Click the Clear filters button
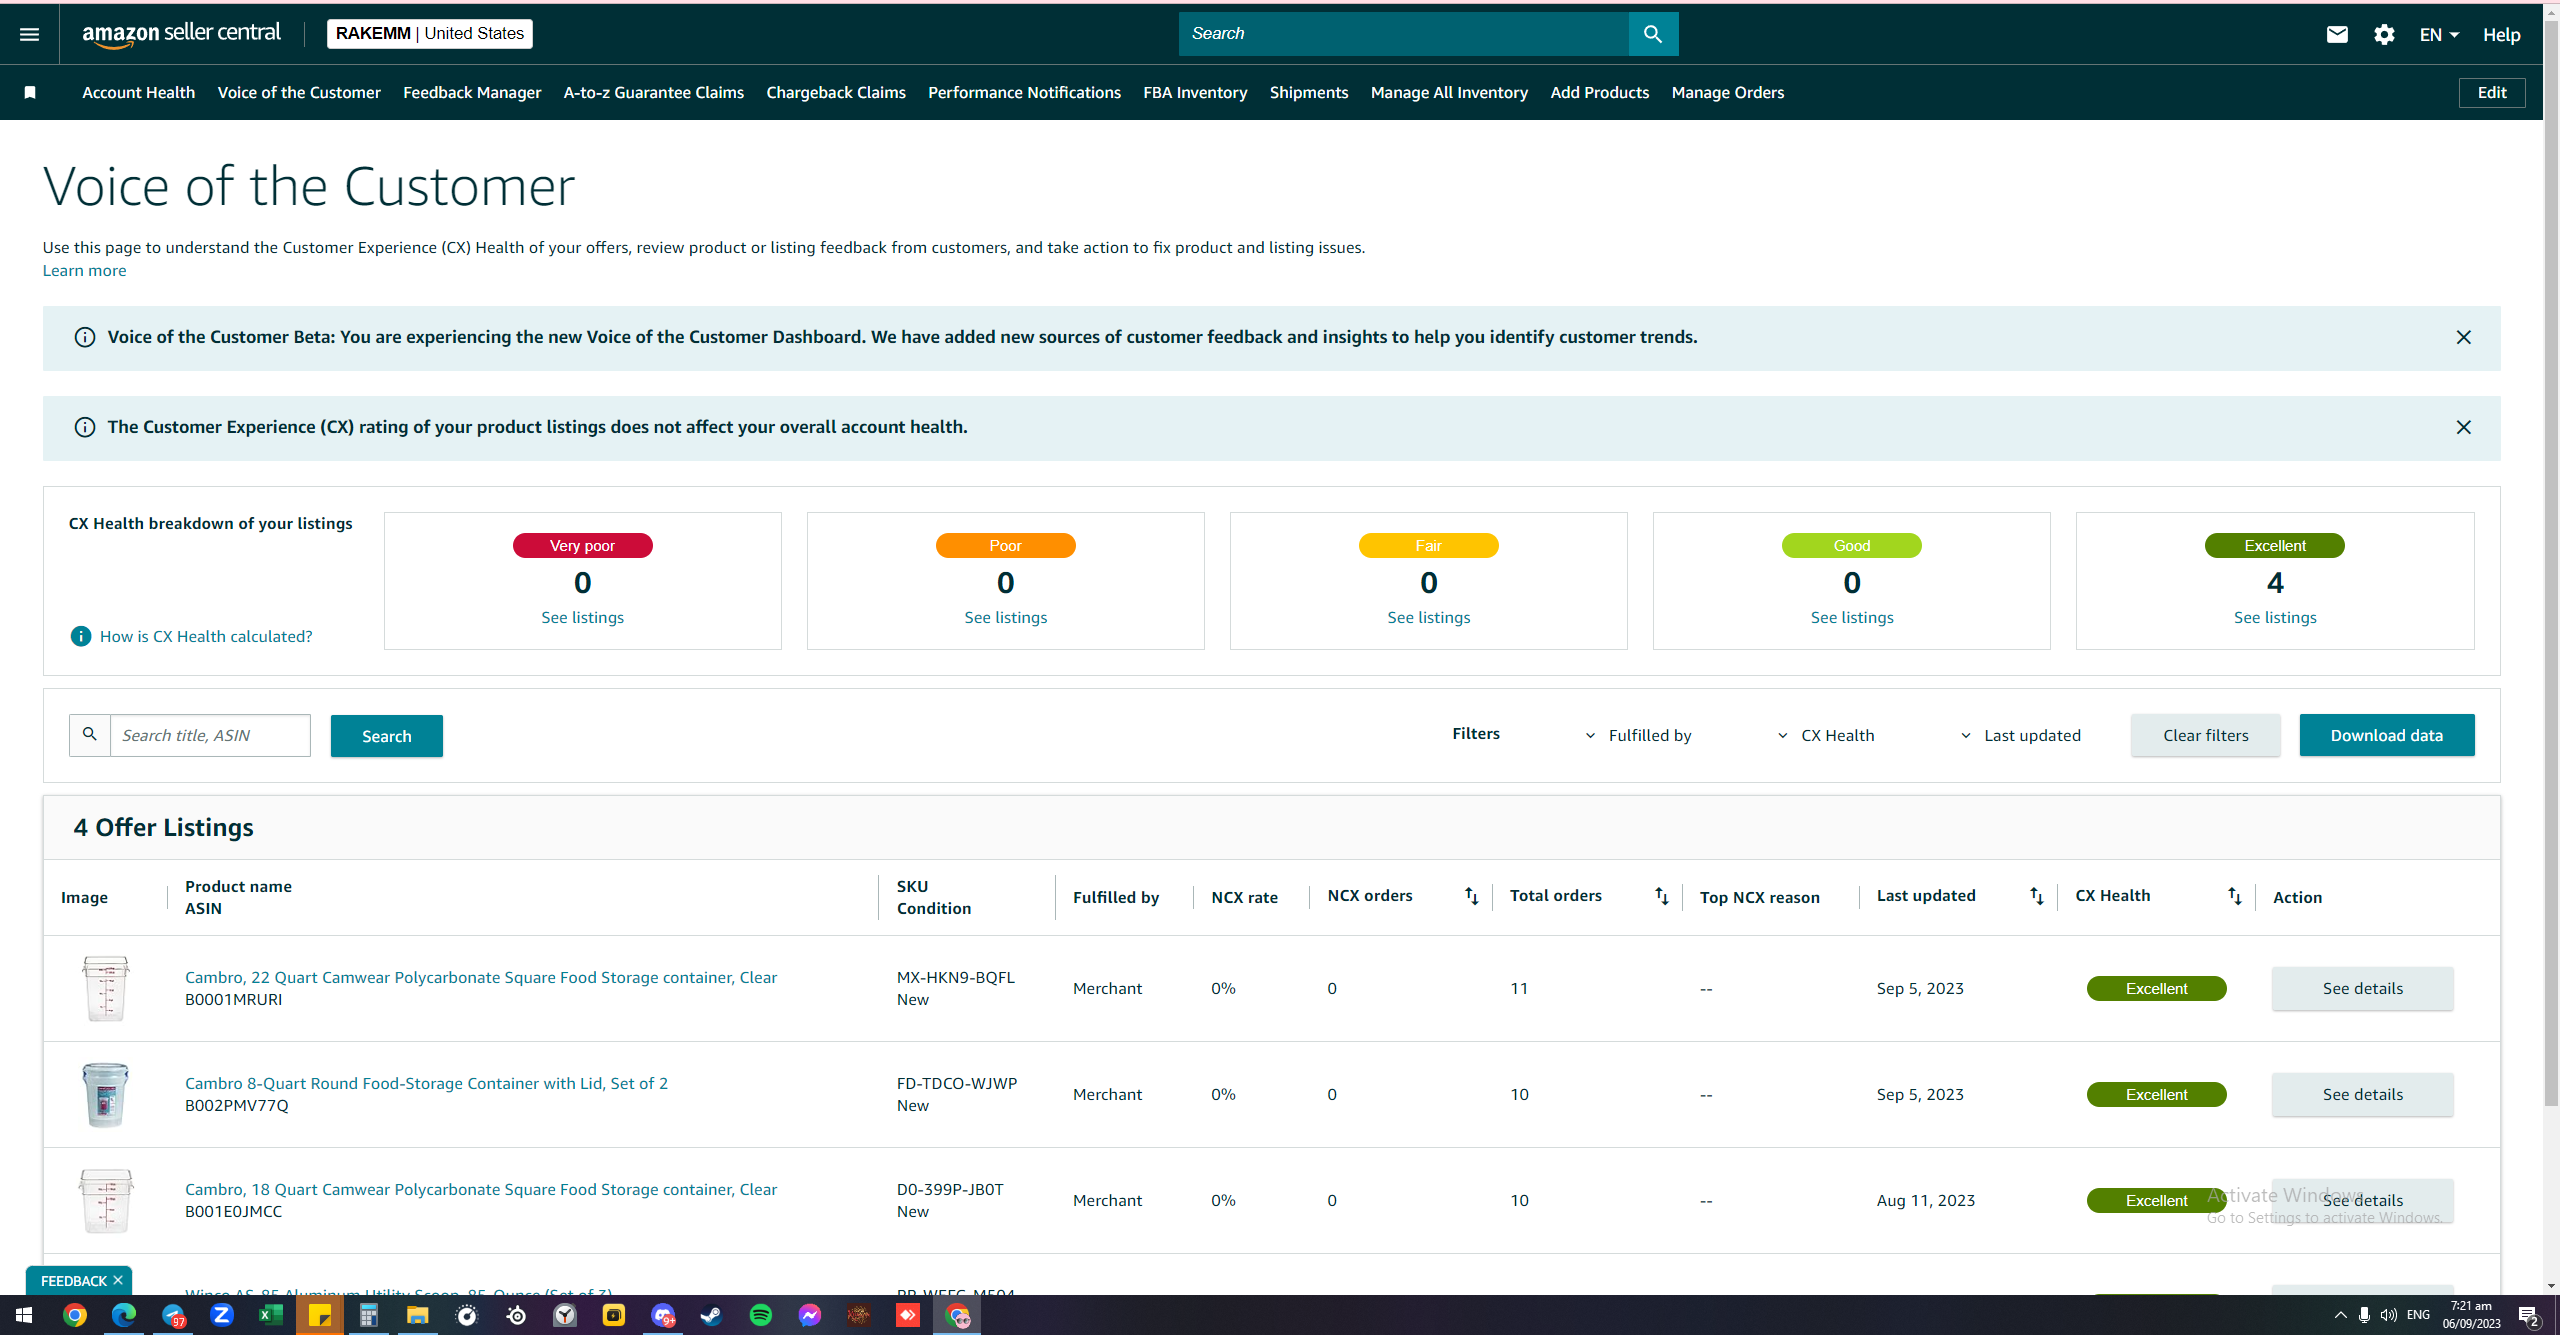Screen dimensions: 2560x1335 pyautogui.click(x=2206, y=735)
